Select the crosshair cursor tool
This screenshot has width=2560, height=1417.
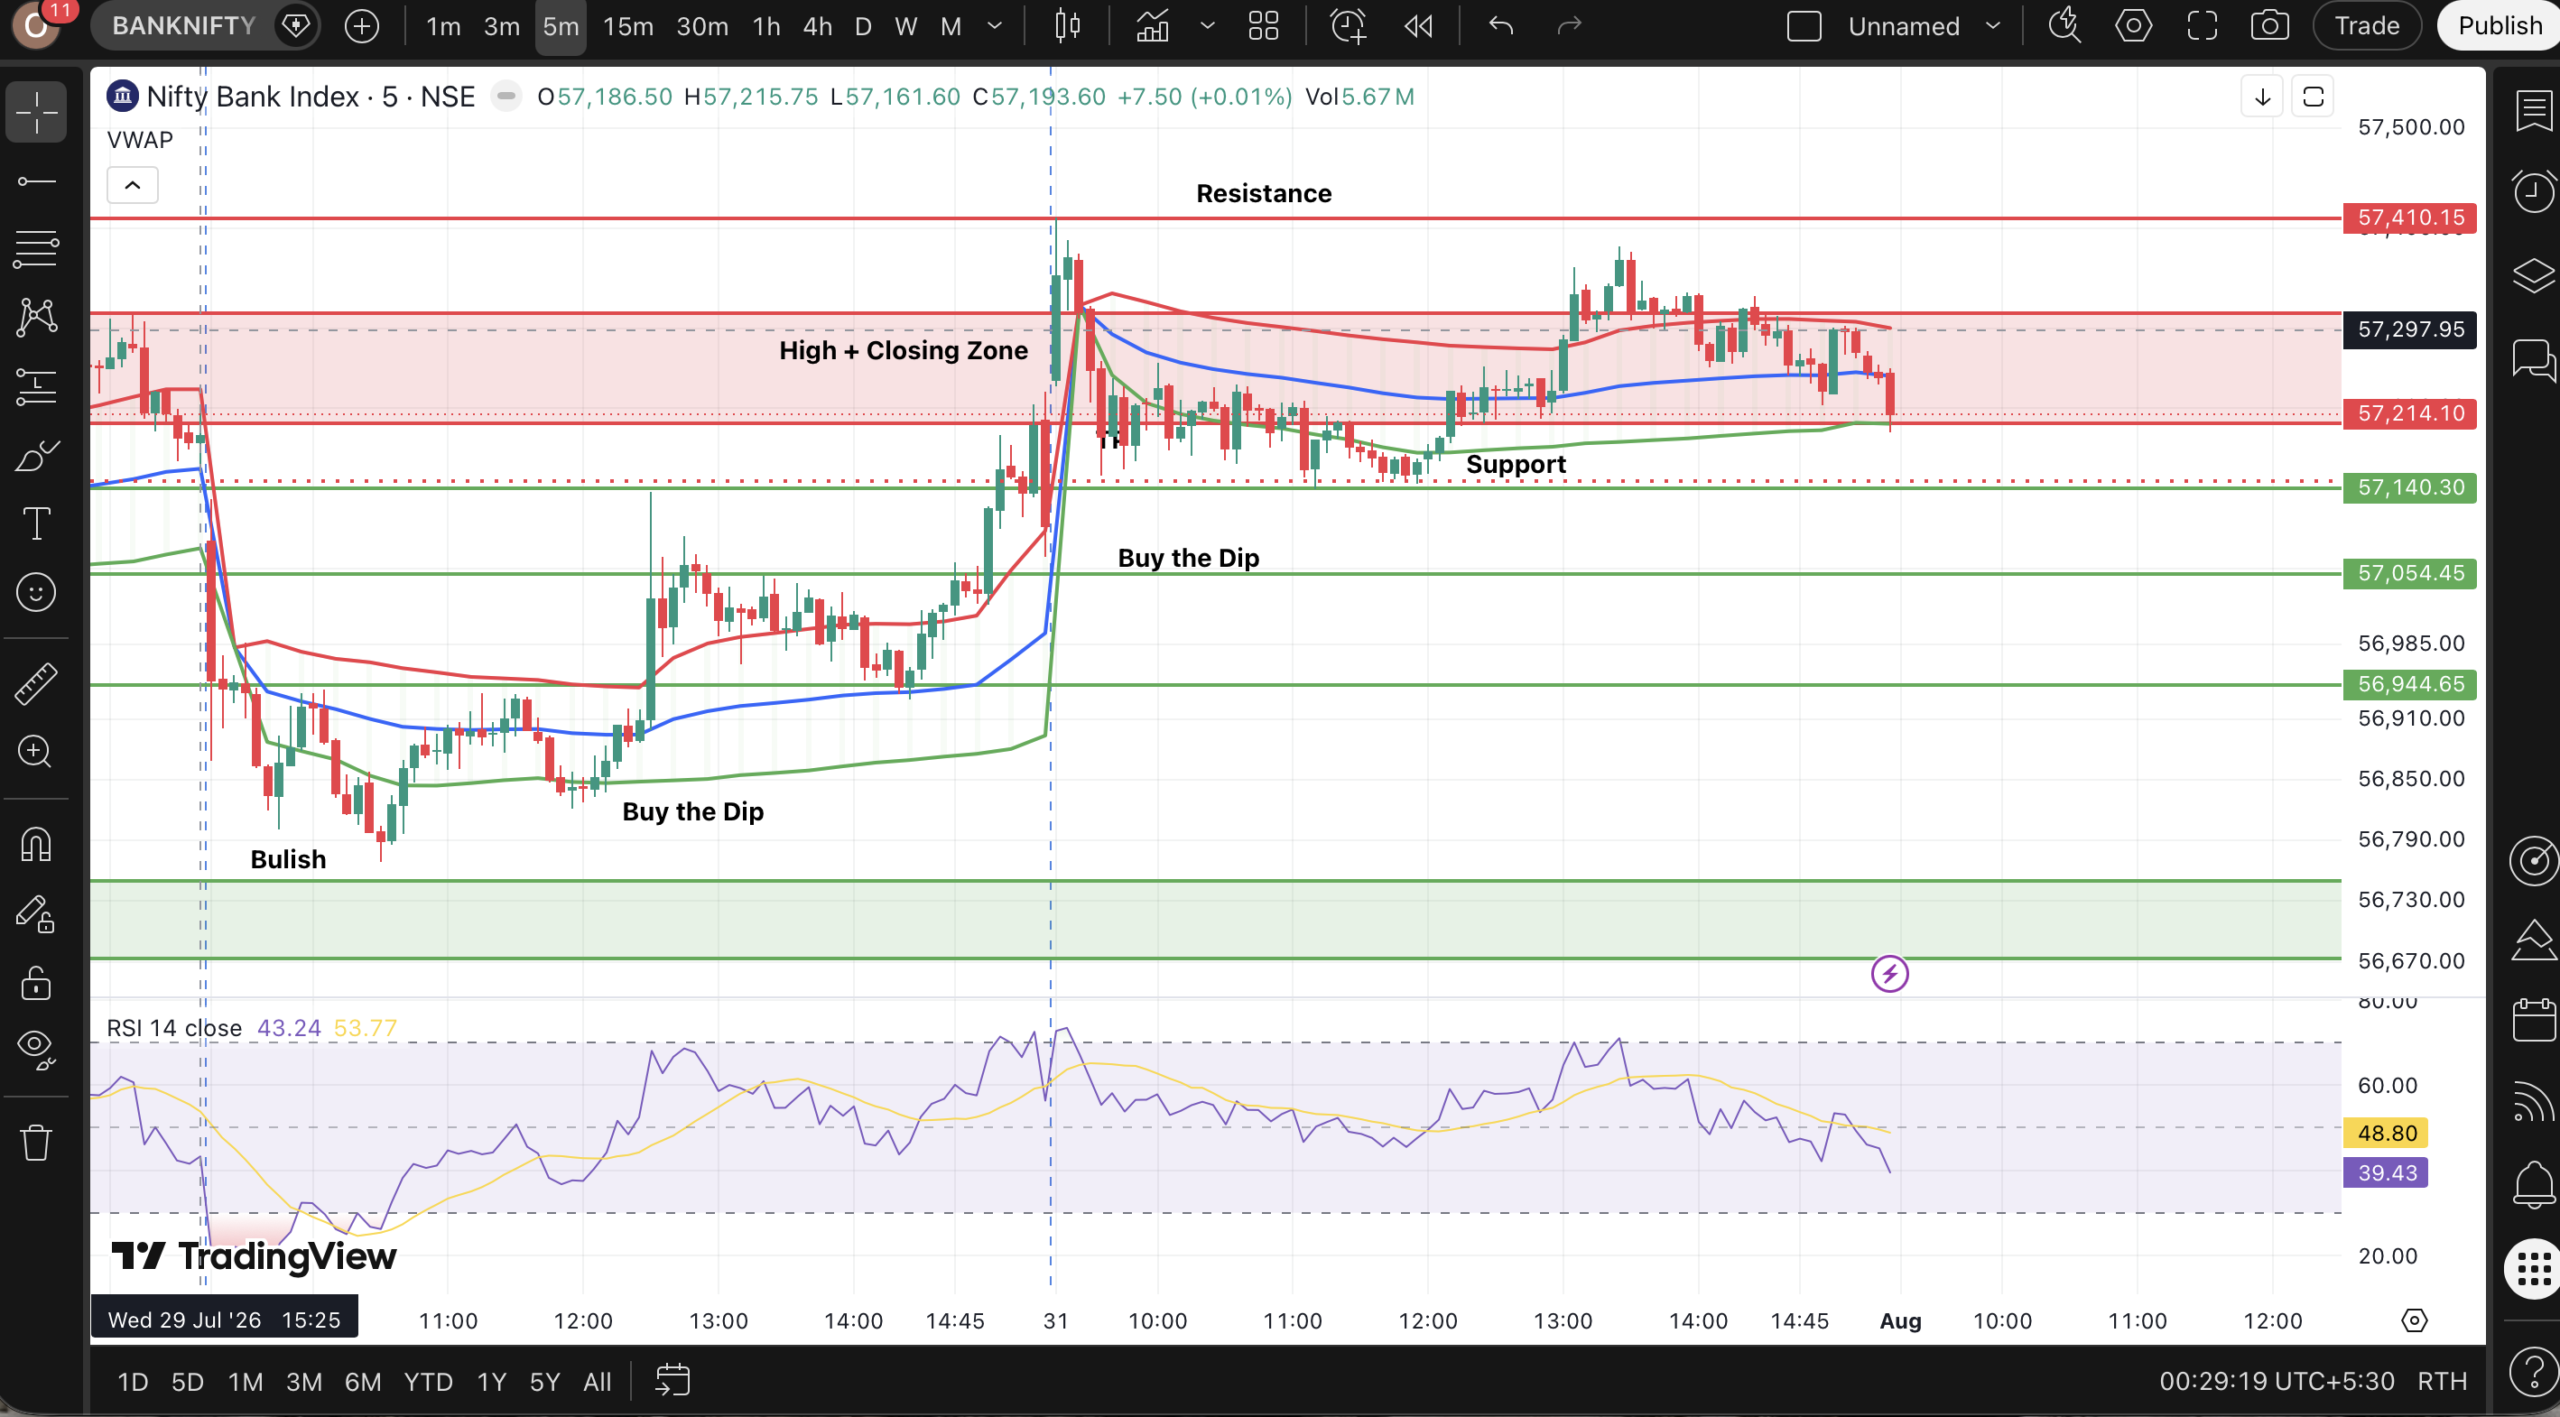36,111
